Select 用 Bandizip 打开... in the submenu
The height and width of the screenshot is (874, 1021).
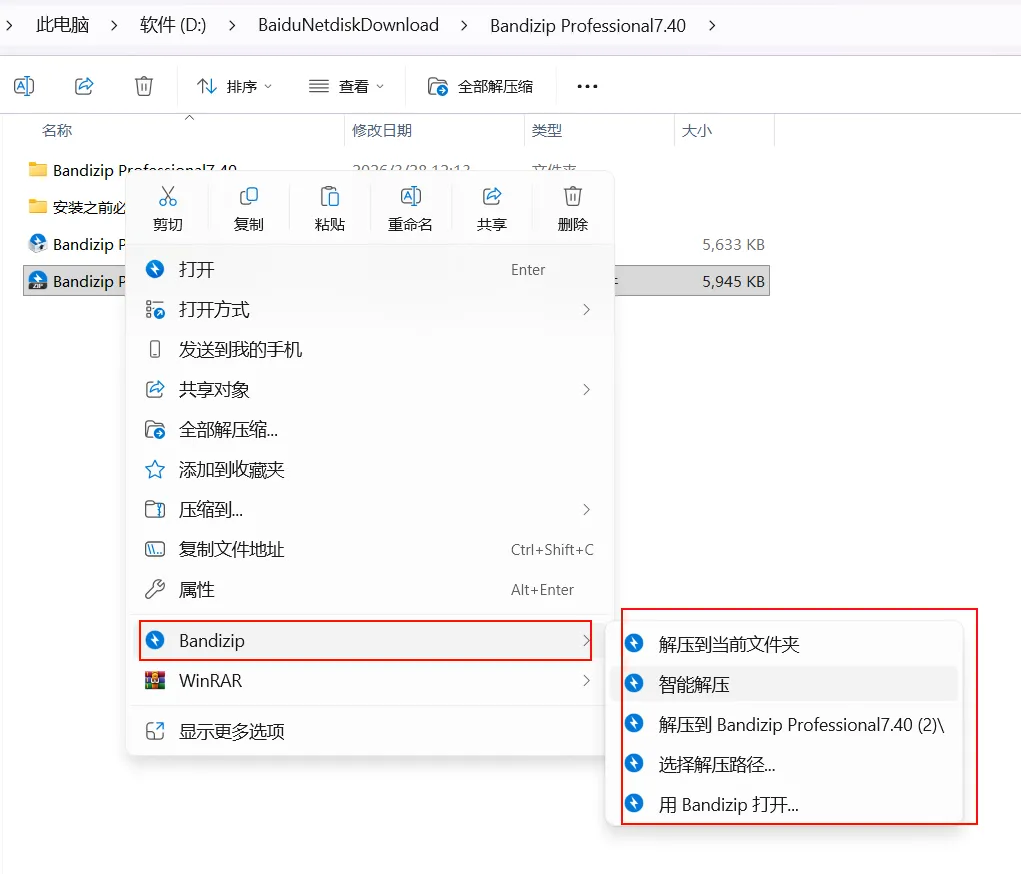coord(785,804)
